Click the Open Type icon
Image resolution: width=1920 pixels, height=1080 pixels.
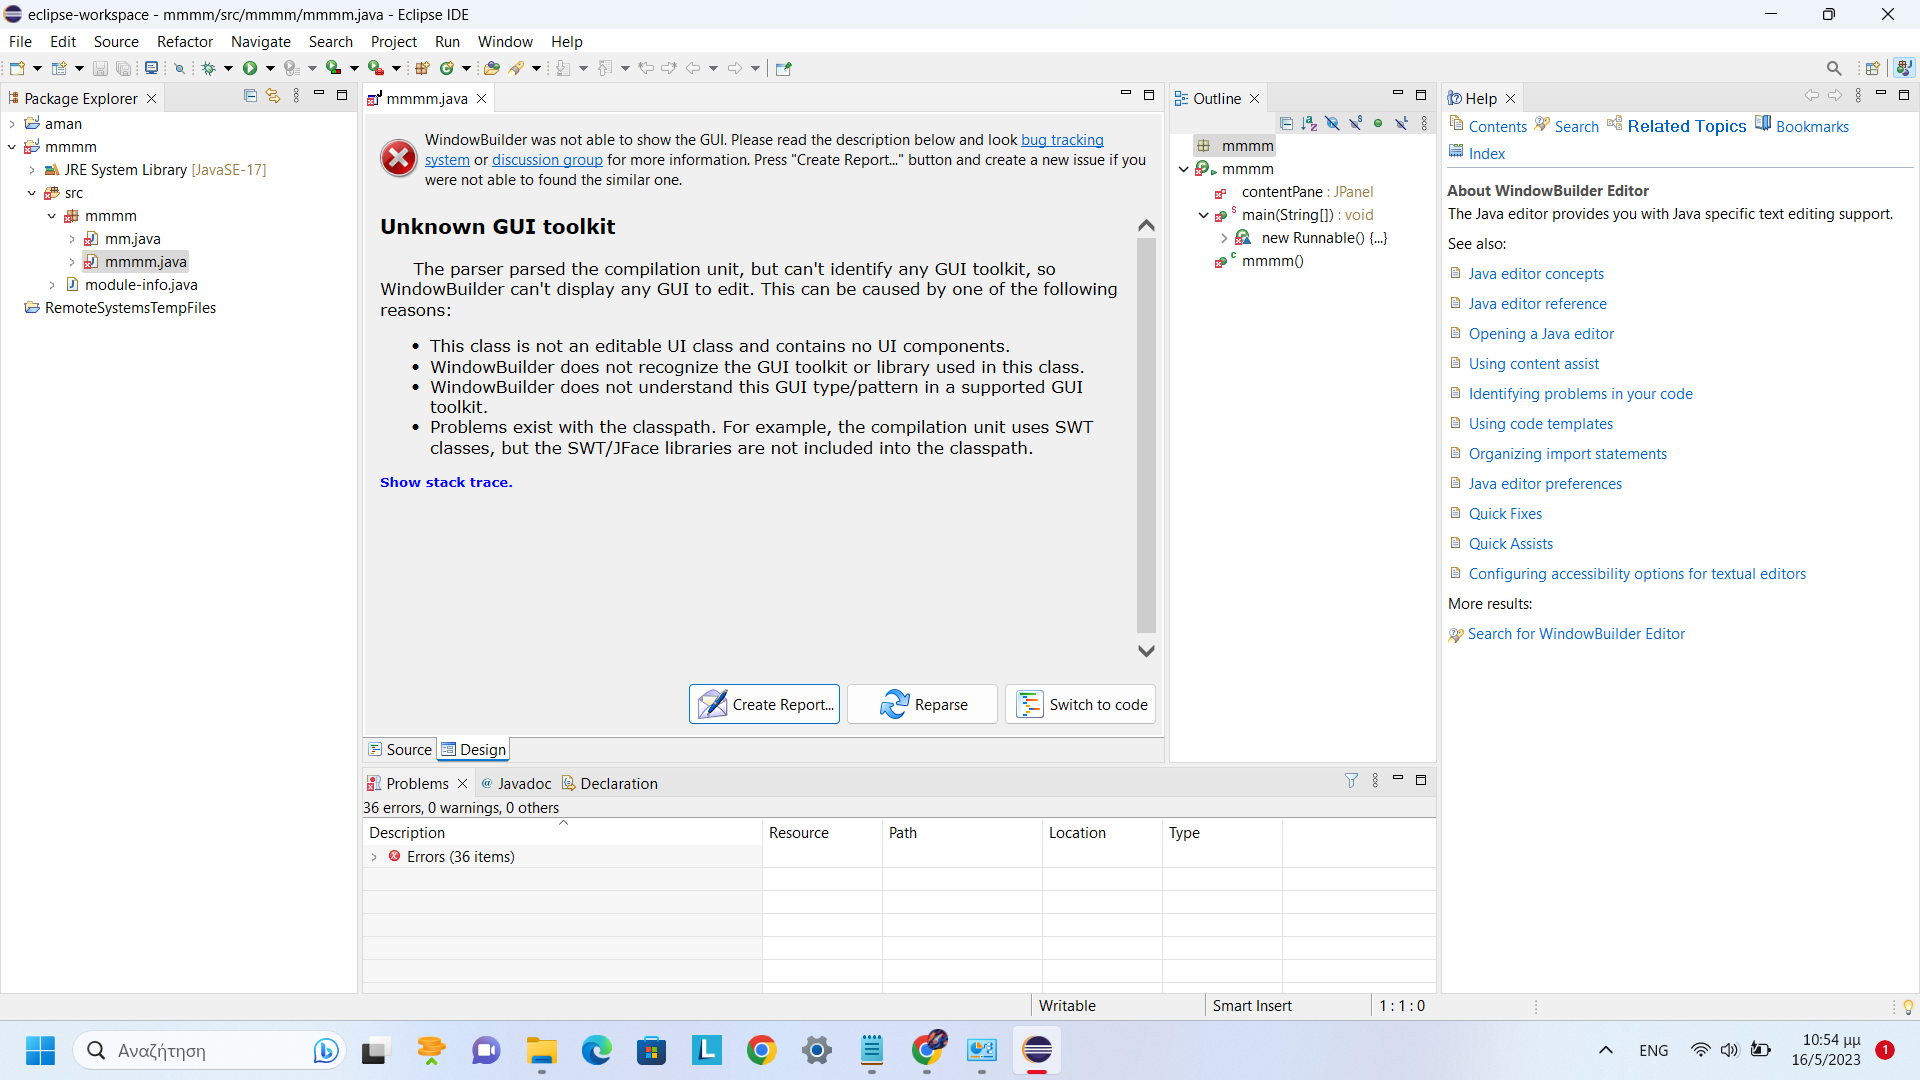(491, 68)
